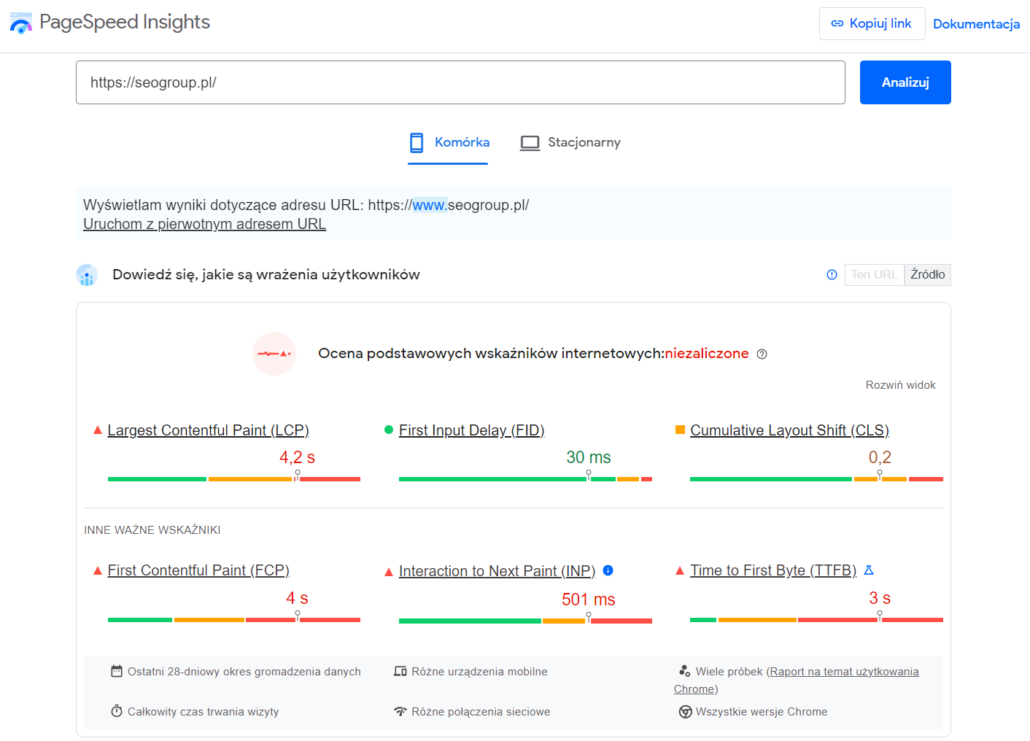Click the INNE WAŻNE WSKAŹNIKI heading
Image resolution: width=1030 pixels, height=741 pixels.
tap(152, 530)
